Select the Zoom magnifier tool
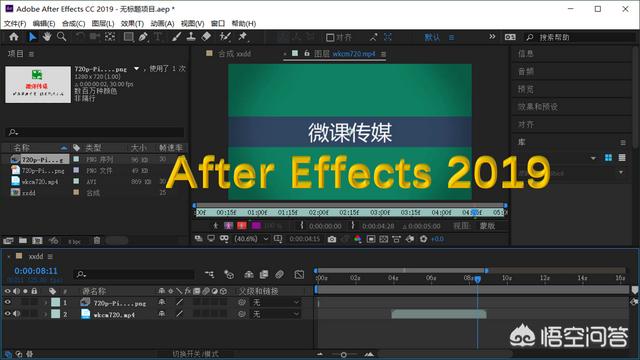This screenshot has width=640, height=360. pyautogui.click(x=62, y=37)
